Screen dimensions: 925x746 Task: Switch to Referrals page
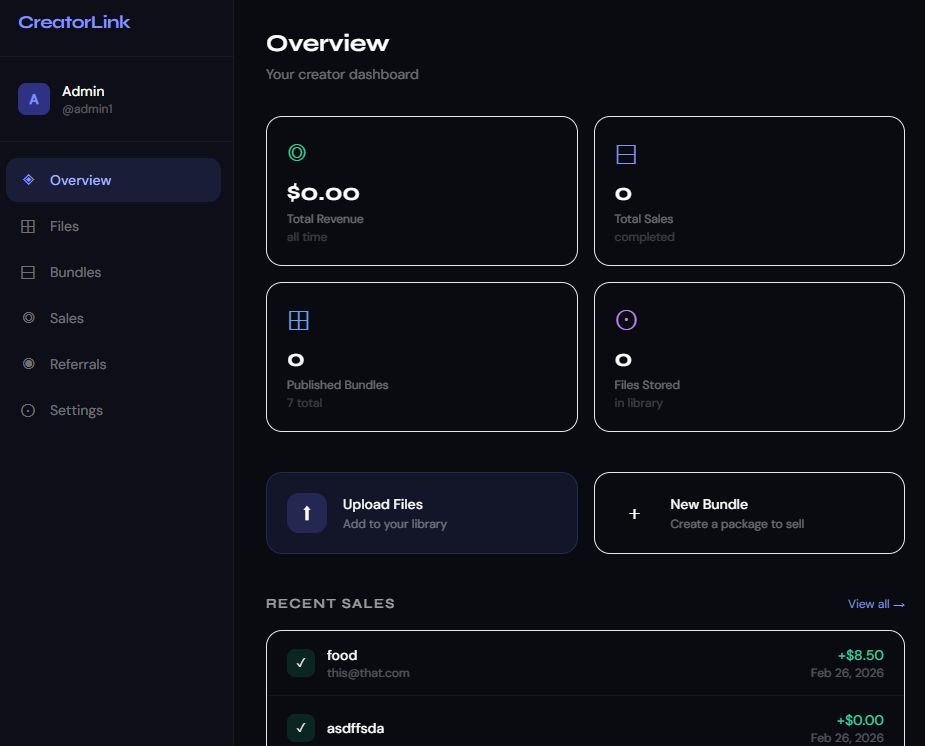(x=113, y=364)
